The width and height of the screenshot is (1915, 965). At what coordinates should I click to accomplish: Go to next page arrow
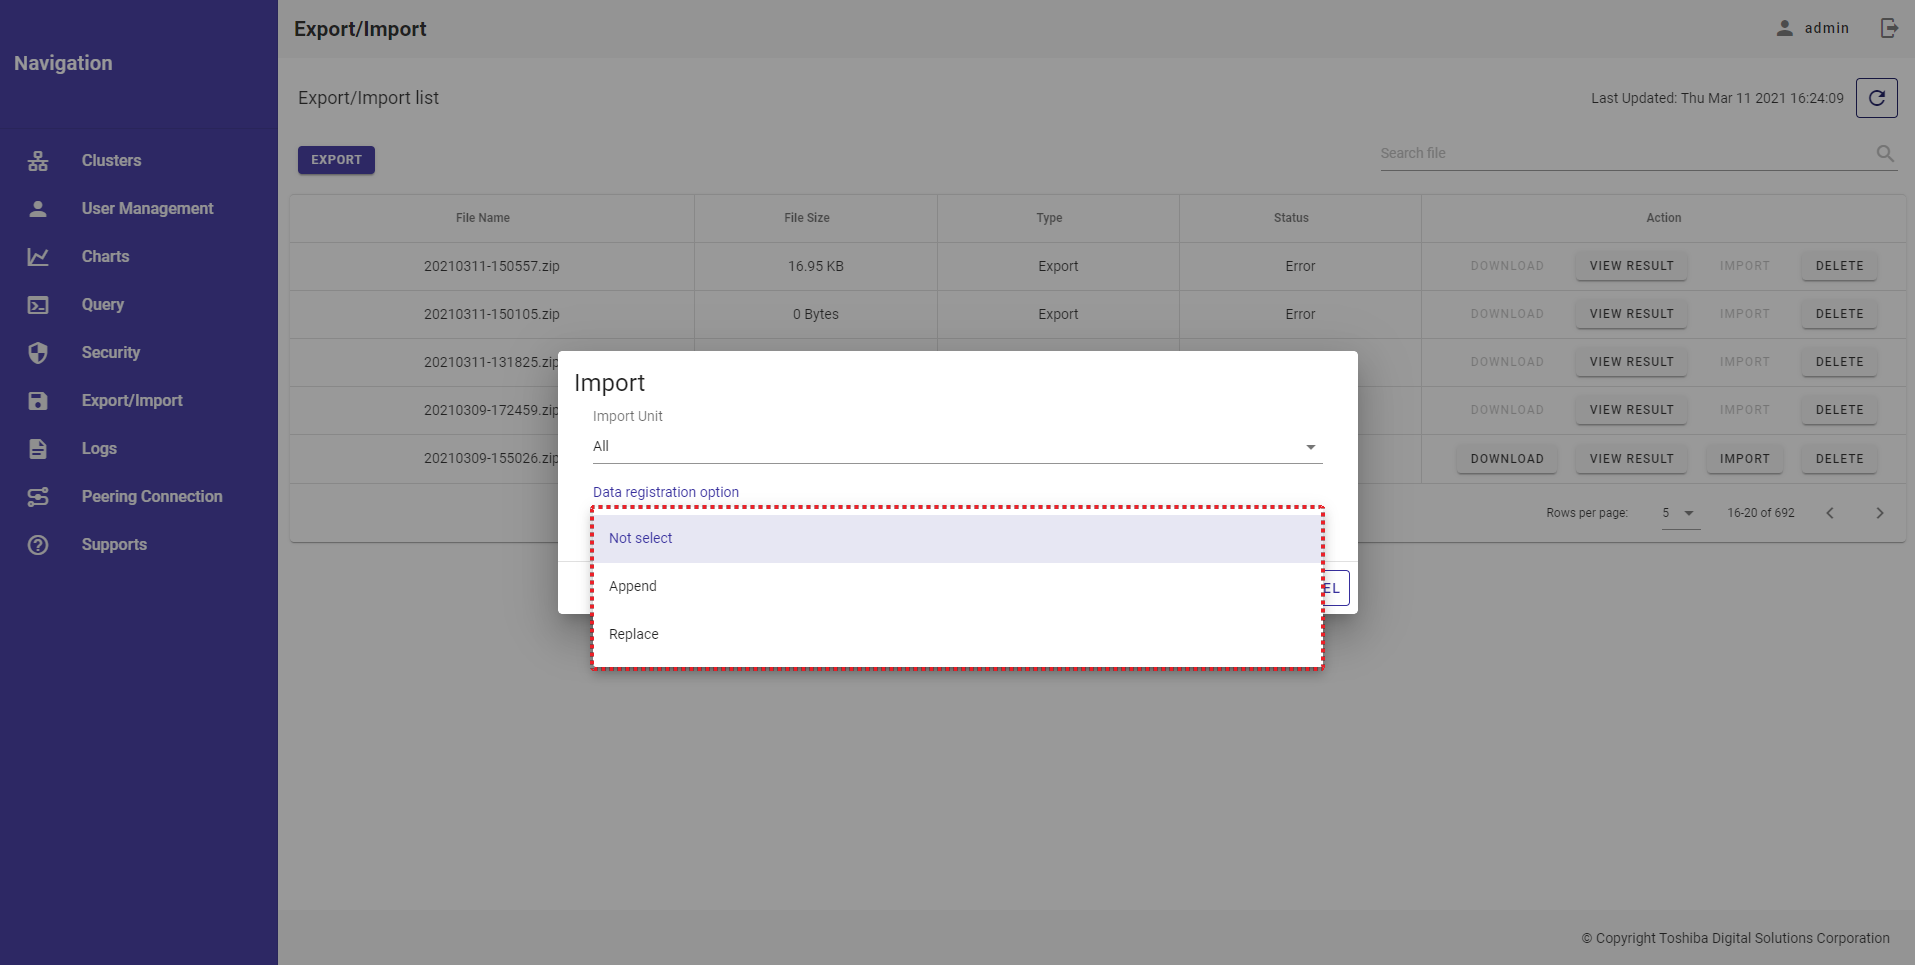(1880, 513)
